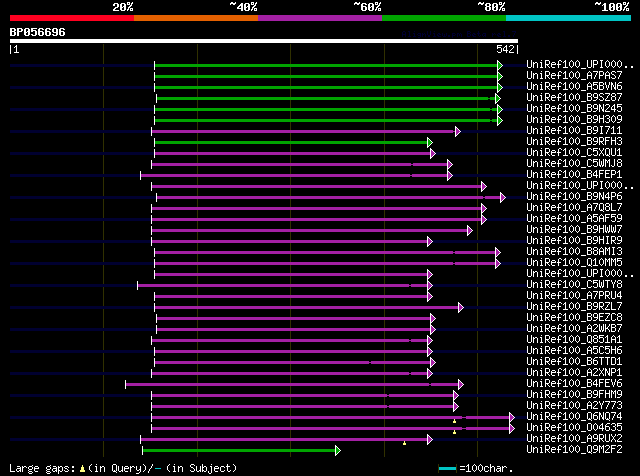Click the red 20% identity legend segment
The width and height of the screenshot is (640, 476).
[x=72, y=18]
